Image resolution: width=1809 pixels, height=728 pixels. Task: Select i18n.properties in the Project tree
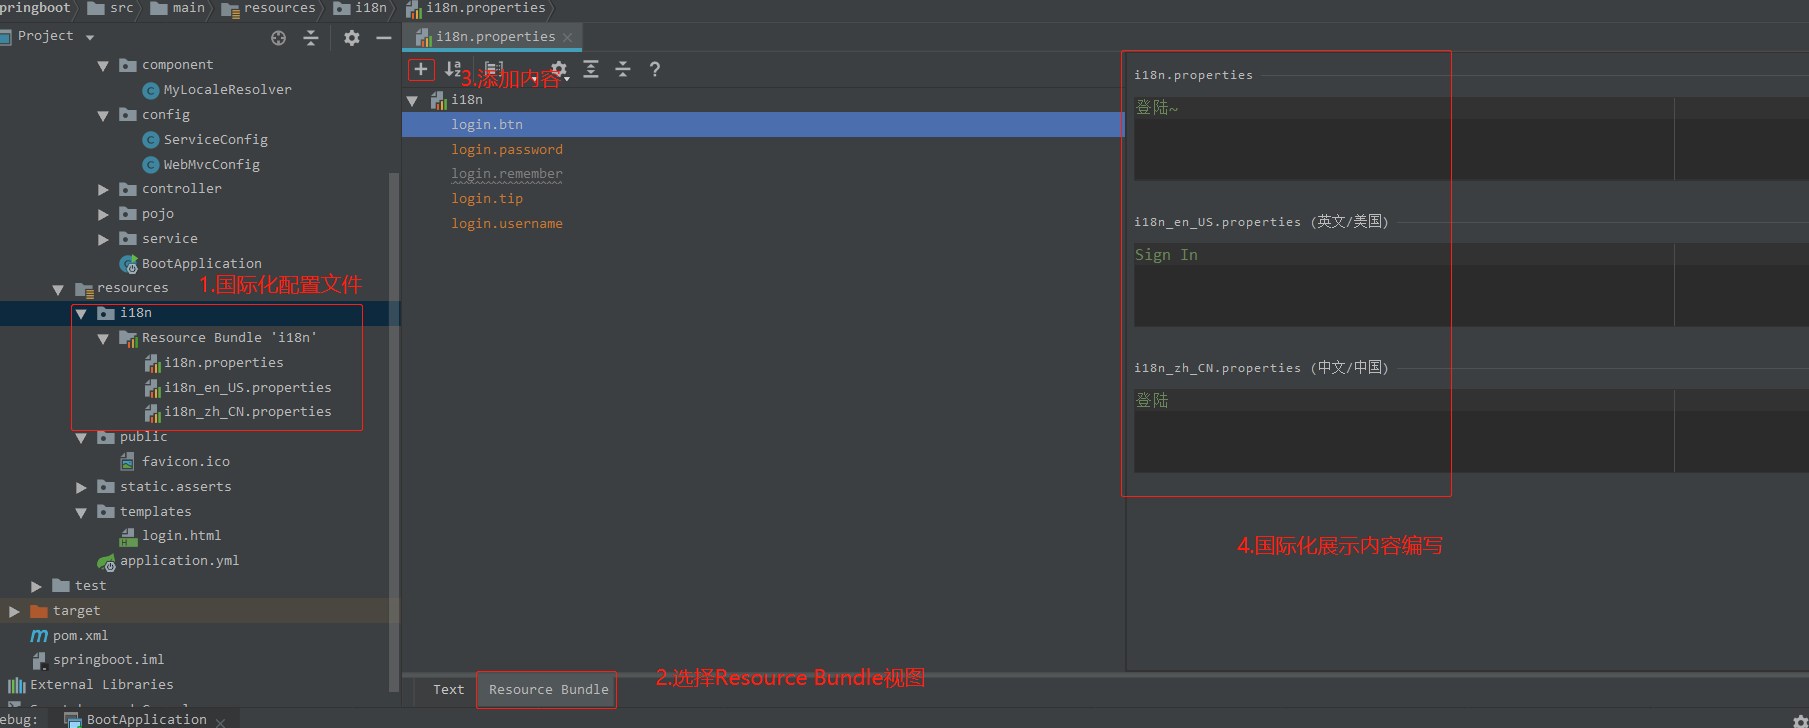pos(214,363)
